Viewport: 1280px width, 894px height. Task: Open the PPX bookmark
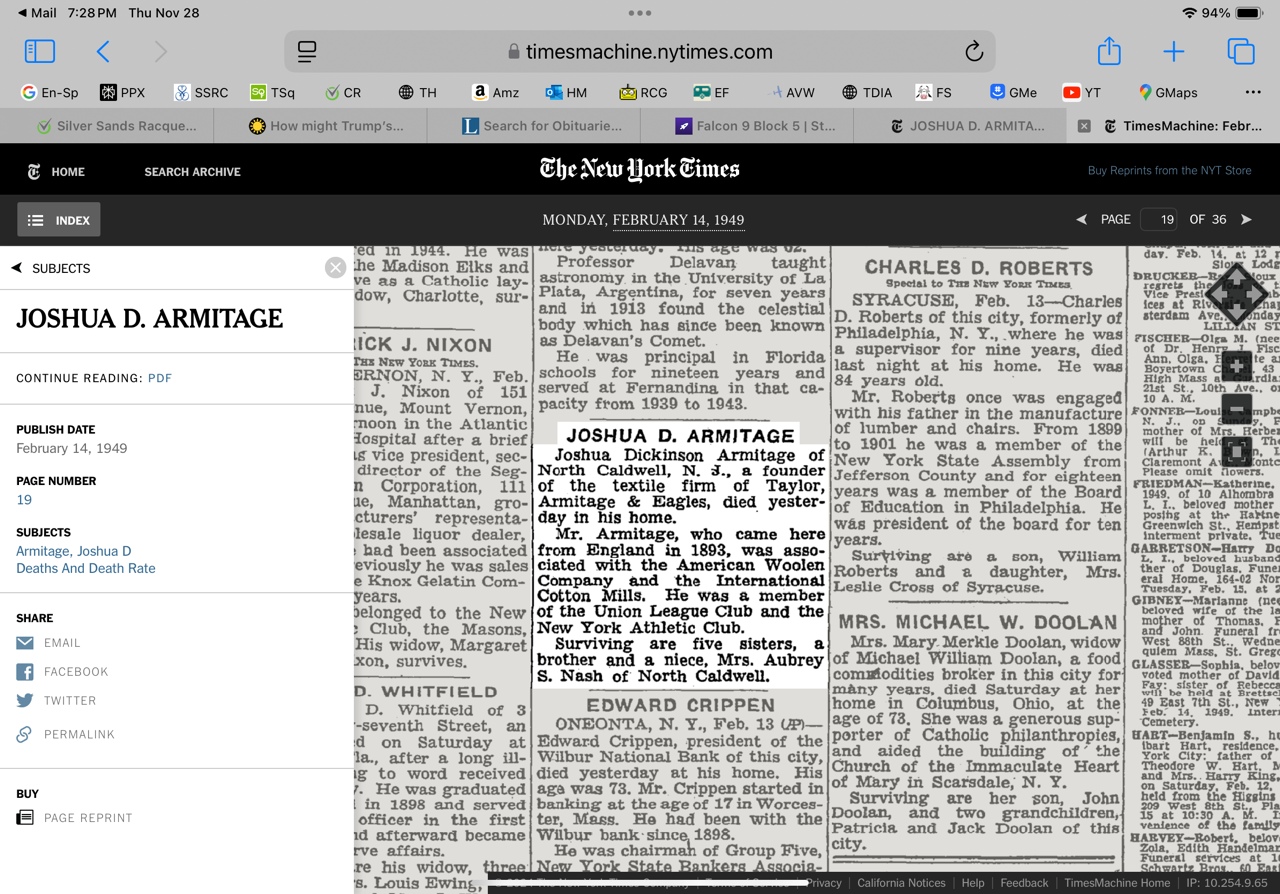click(122, 92)
